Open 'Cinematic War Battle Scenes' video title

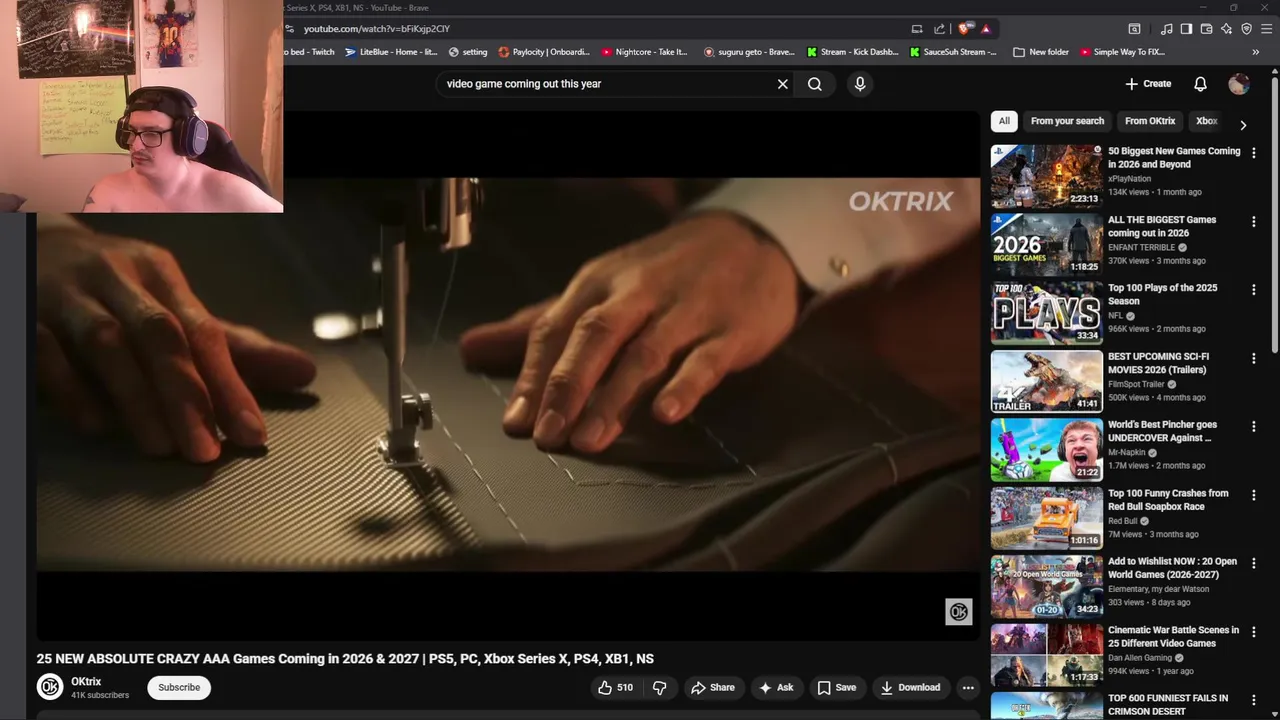click(x=1173, y=637)
